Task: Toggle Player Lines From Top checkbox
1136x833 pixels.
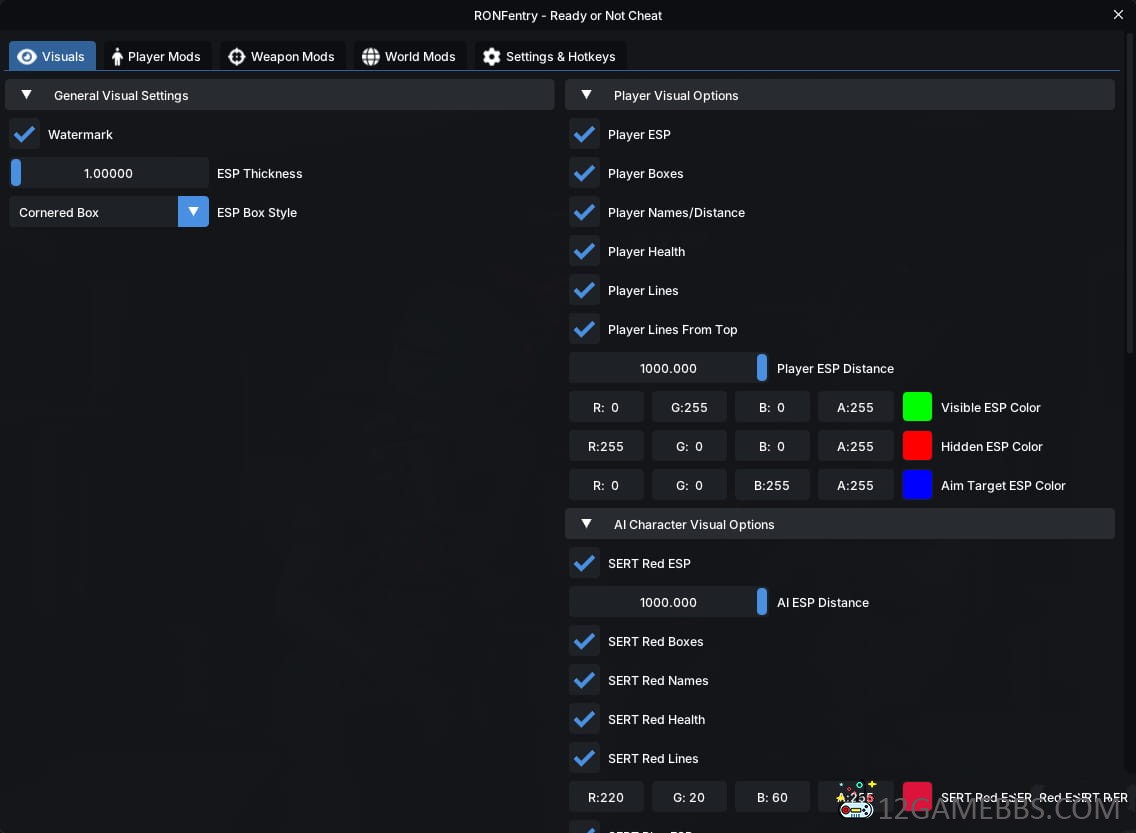Action: [585, 330]
